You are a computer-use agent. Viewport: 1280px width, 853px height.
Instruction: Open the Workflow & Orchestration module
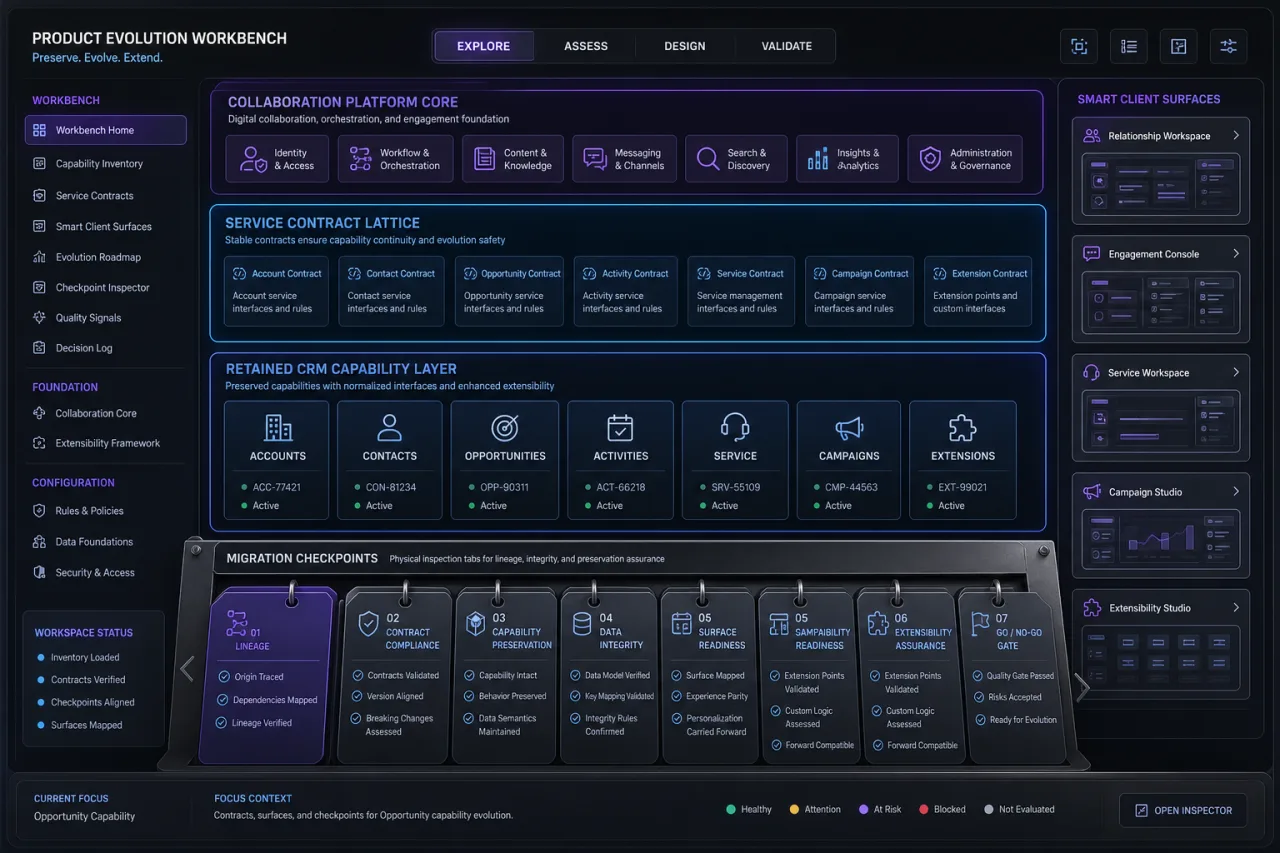click(395, 159)
